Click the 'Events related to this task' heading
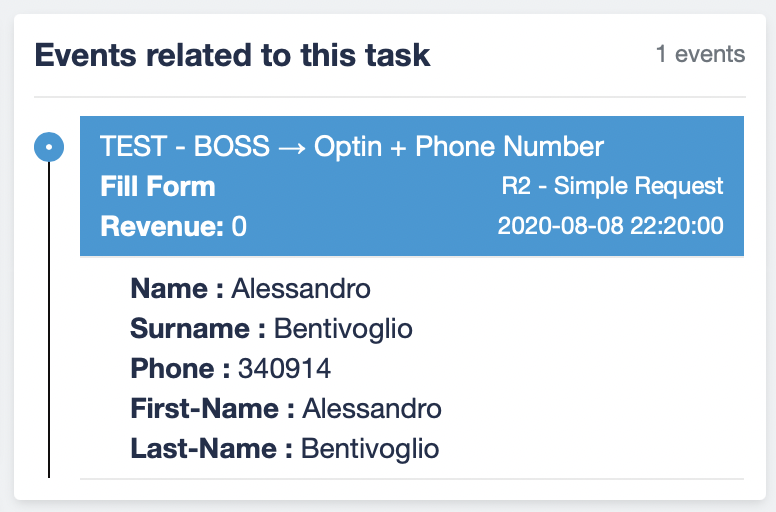Image resolution: width=776 pixels, height=512 pixels. (x=232, y=55)
